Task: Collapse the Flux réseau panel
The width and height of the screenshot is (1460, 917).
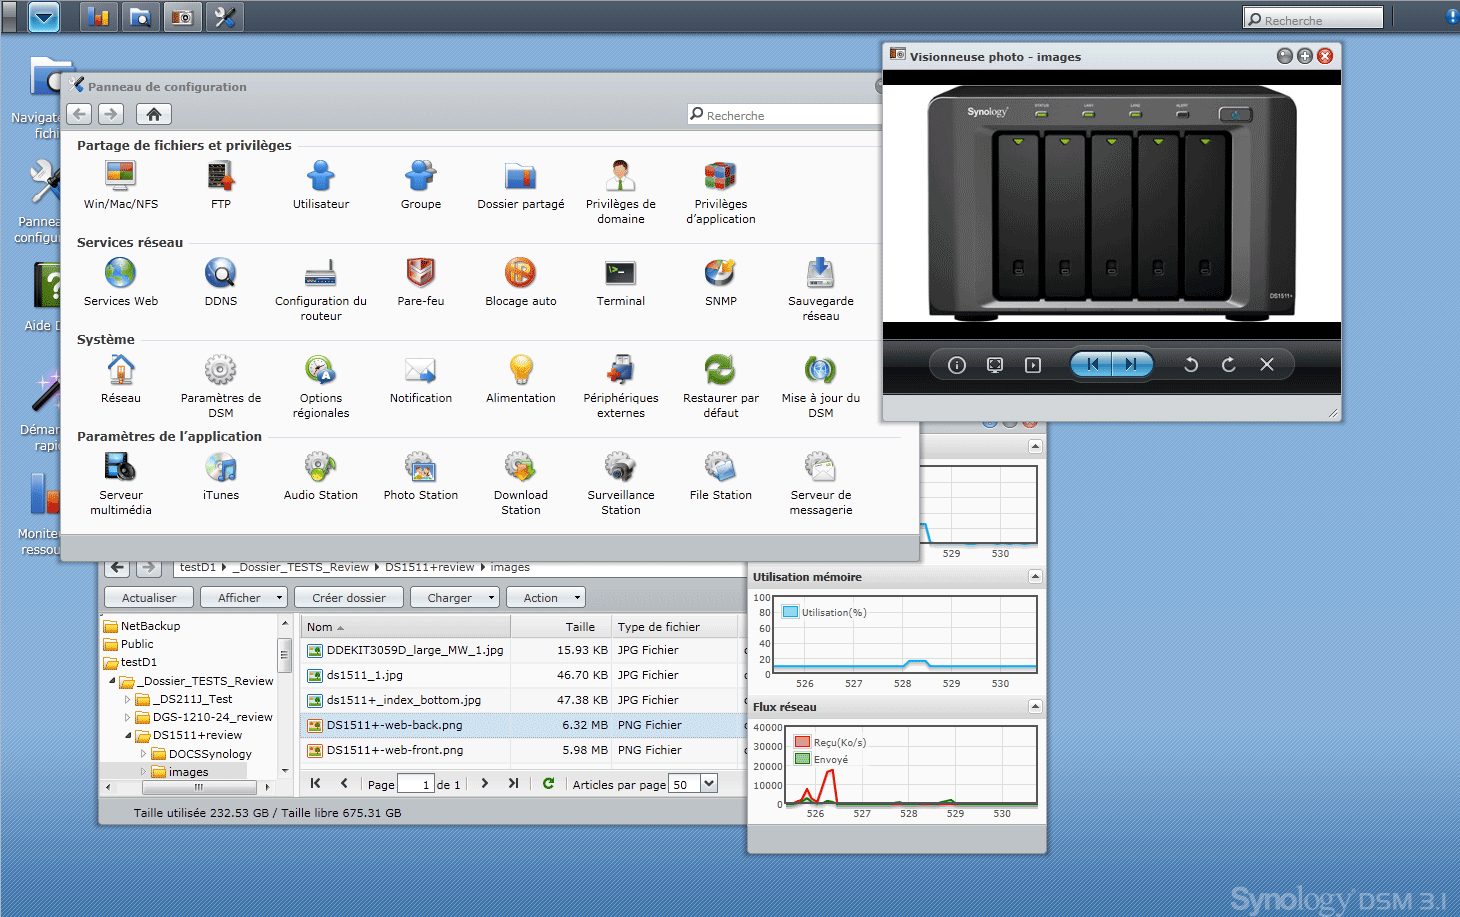Action: tap(1035, 707)
